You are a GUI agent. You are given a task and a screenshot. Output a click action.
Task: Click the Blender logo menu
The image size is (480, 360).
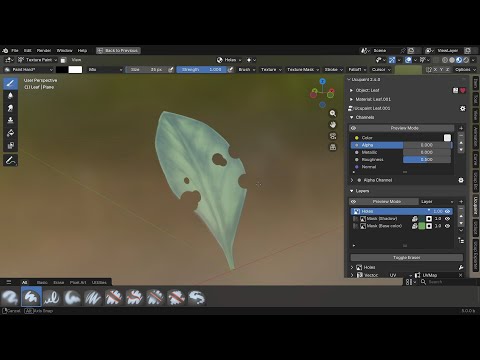tap(5, 51)
